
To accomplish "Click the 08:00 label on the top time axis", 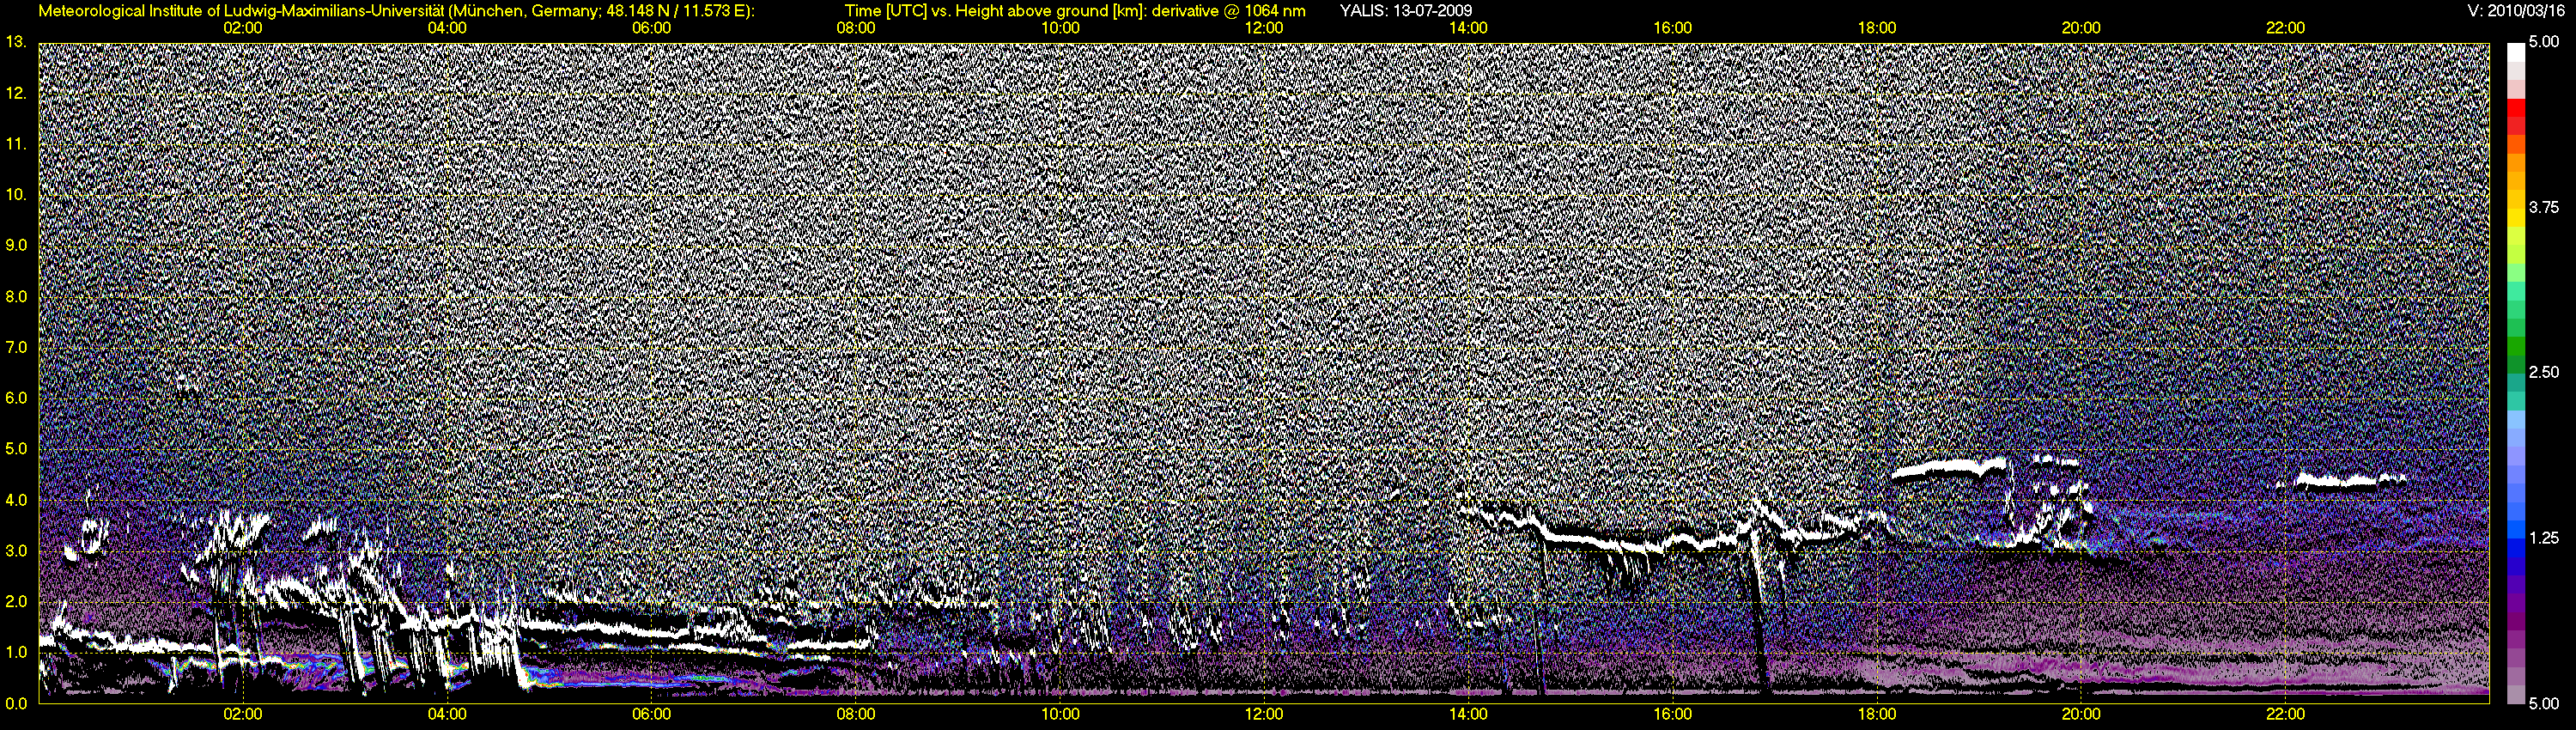I will (856, 28).
